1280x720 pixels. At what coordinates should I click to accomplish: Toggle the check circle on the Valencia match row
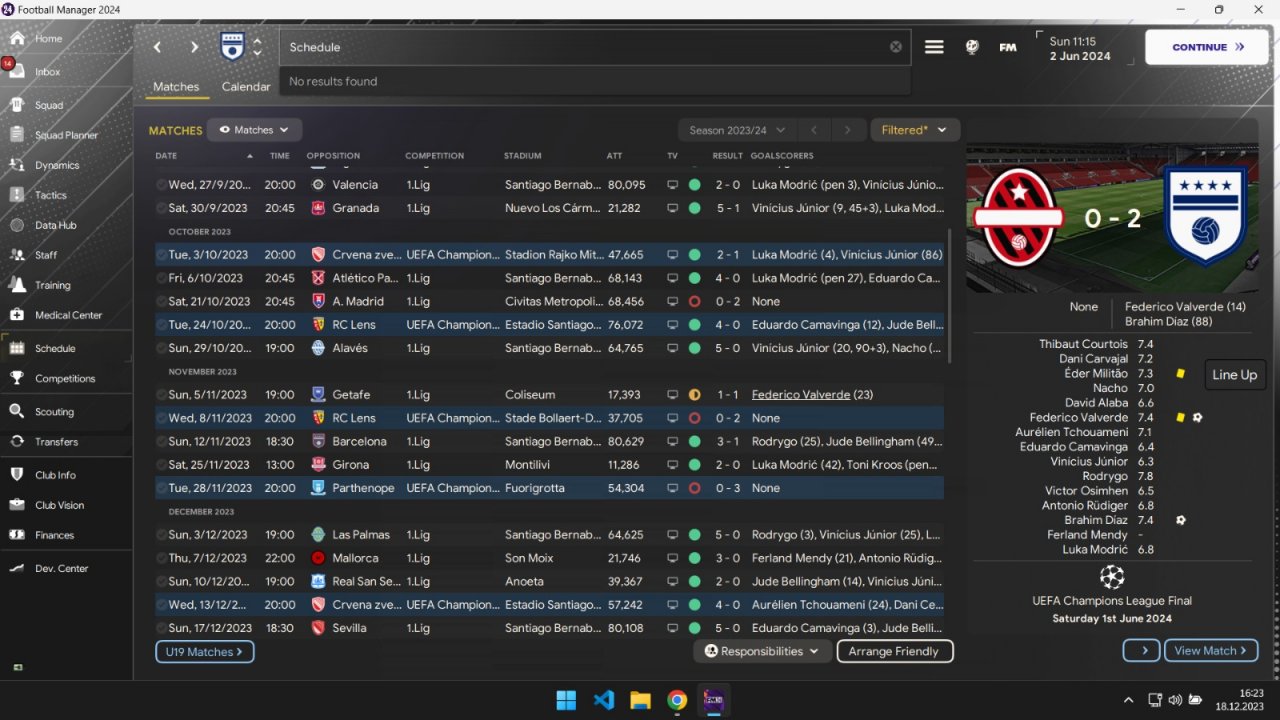(x=161, y=185)
